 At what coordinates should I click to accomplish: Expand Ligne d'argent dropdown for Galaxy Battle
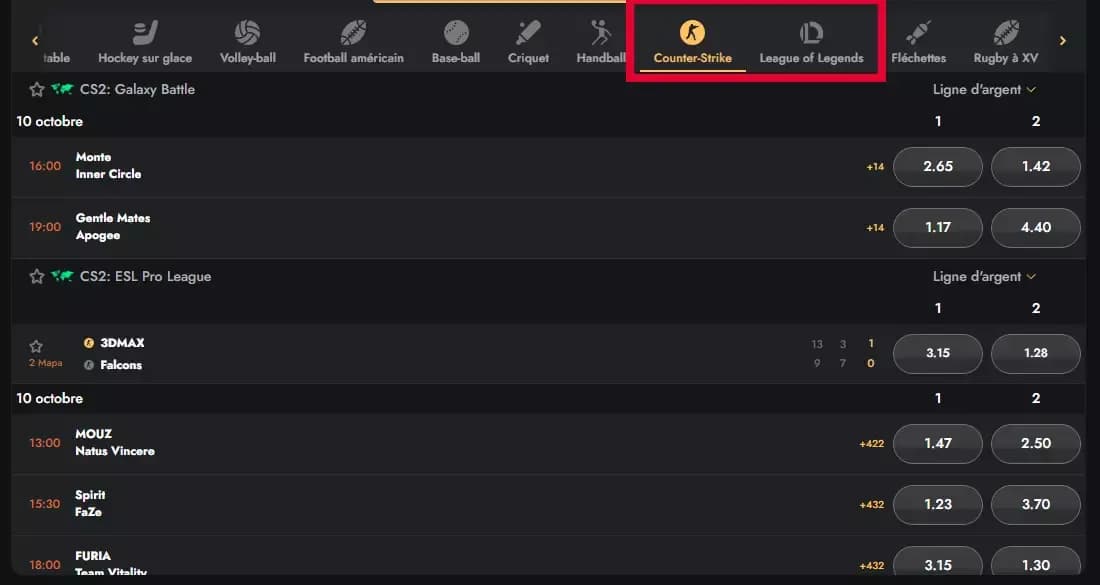[984, 90]
